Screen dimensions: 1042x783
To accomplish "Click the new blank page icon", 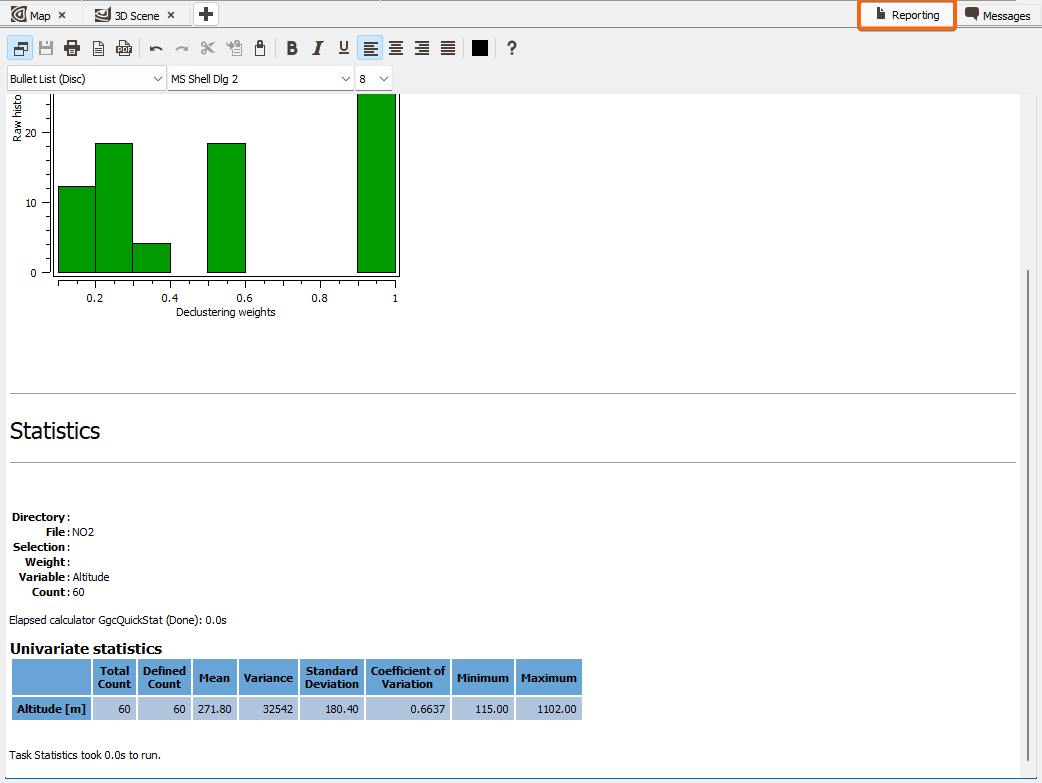I will [98, 48].
